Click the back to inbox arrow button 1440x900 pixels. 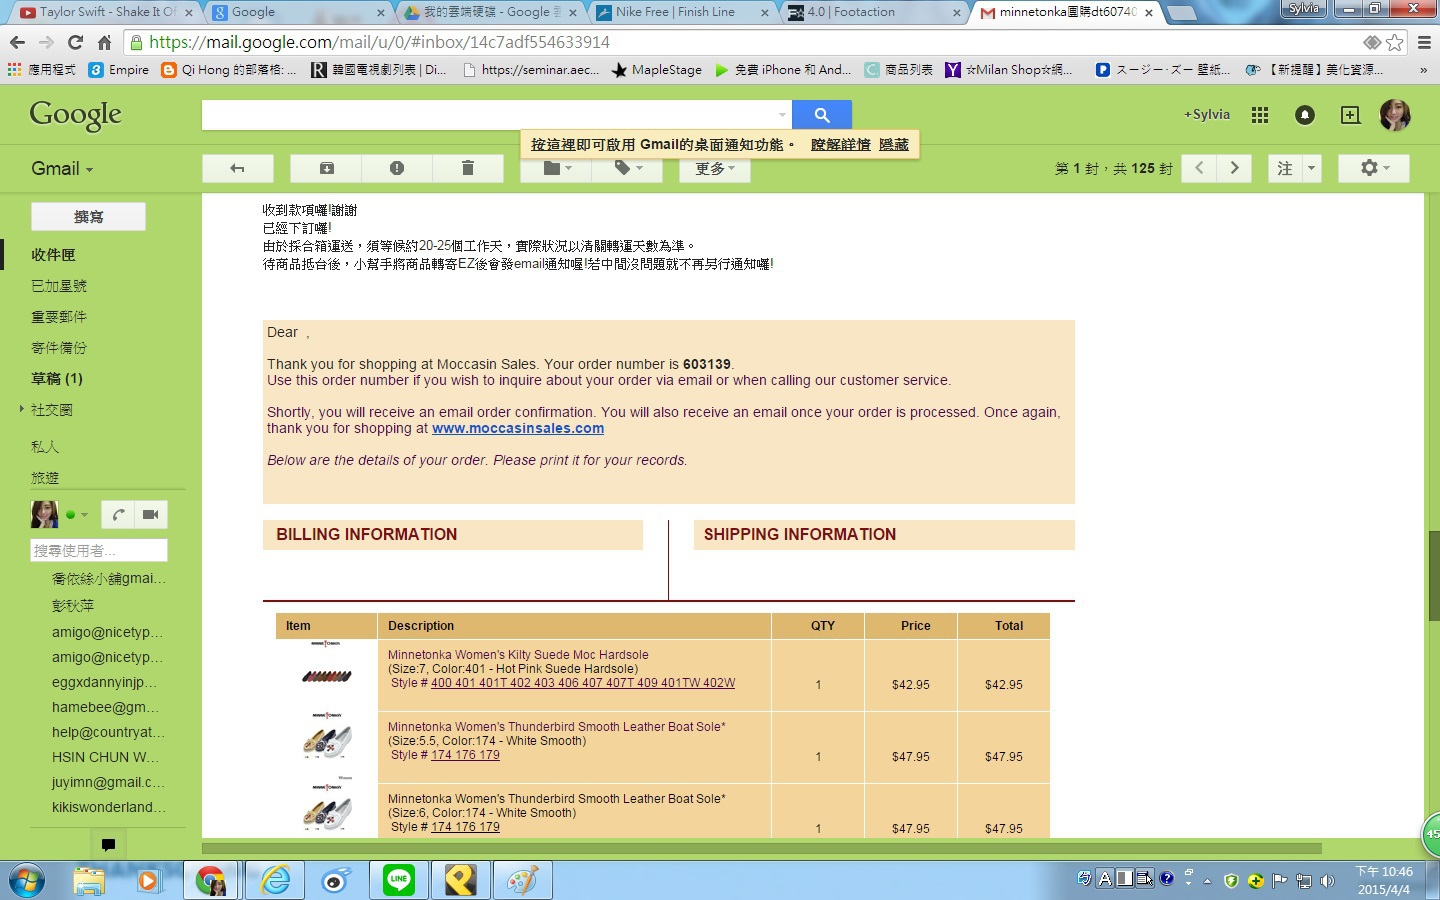click(x=237, y=168)
